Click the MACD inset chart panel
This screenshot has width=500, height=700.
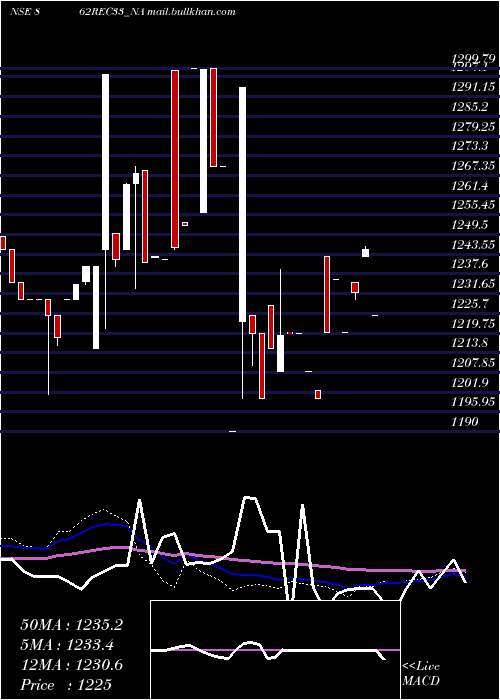[275, 650]
